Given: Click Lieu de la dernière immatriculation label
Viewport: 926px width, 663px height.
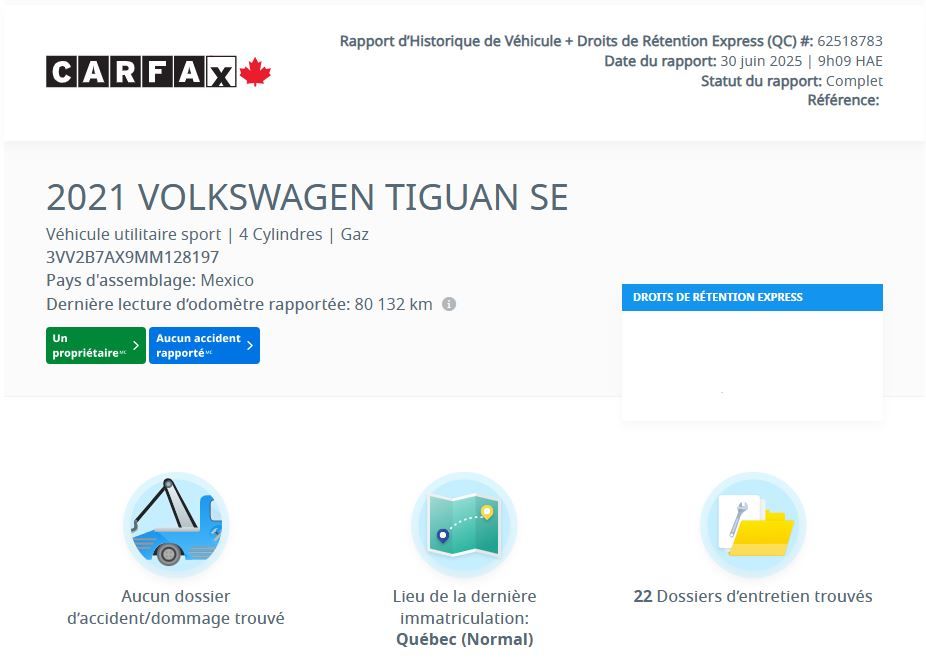Looking at the screenshot, I should point(464,607).
